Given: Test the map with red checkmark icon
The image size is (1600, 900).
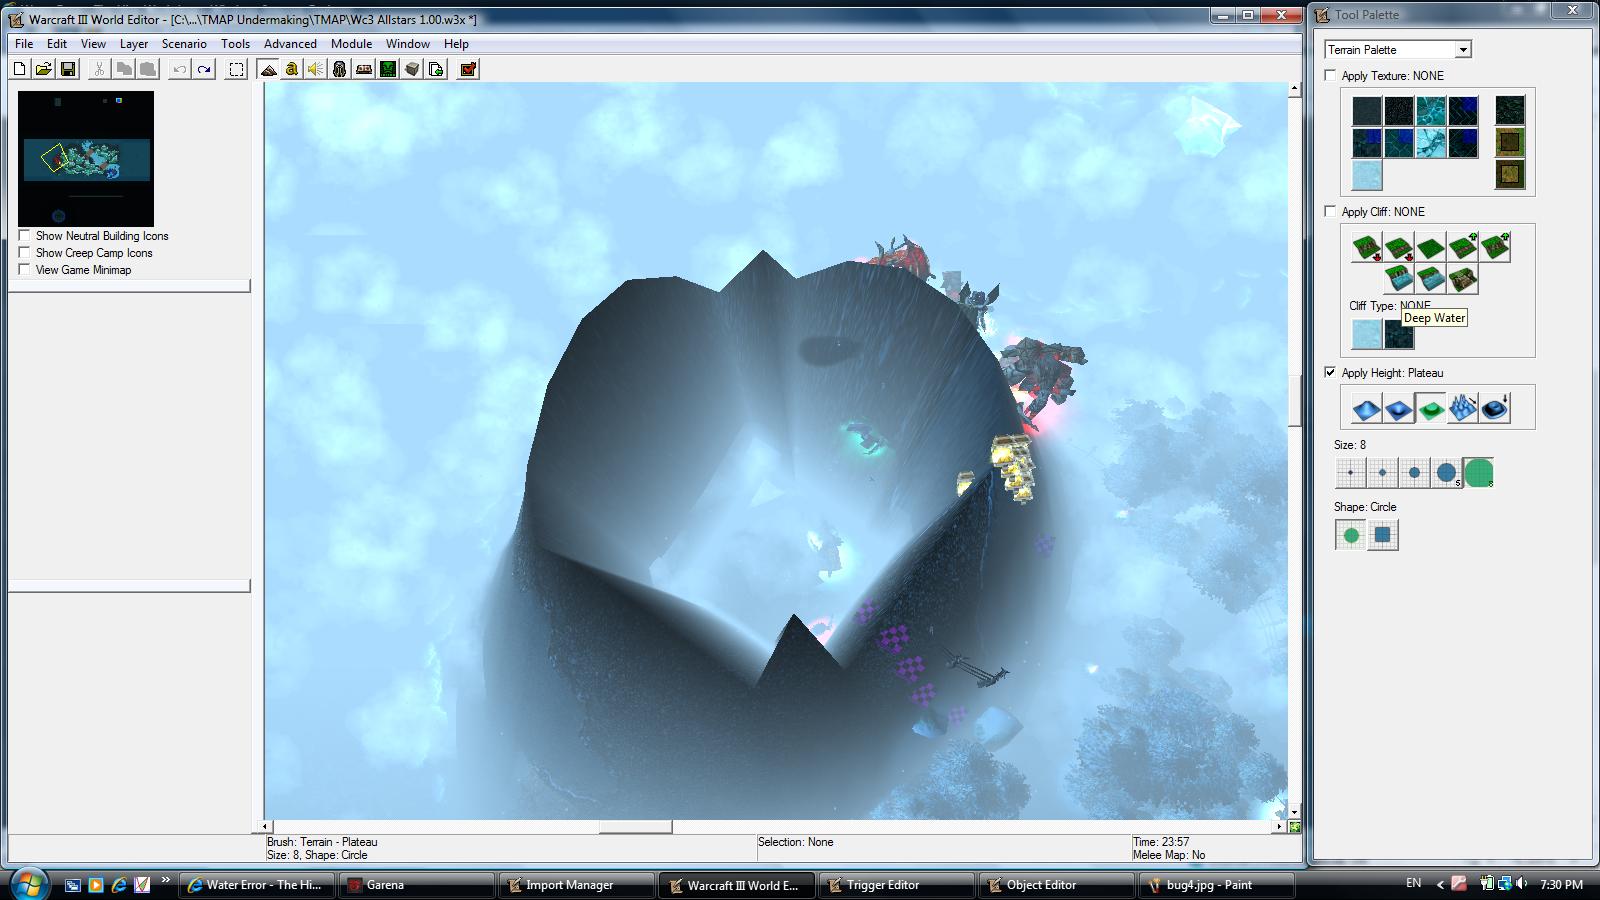Looking at the screenshot, I should [x=468, y=69].
